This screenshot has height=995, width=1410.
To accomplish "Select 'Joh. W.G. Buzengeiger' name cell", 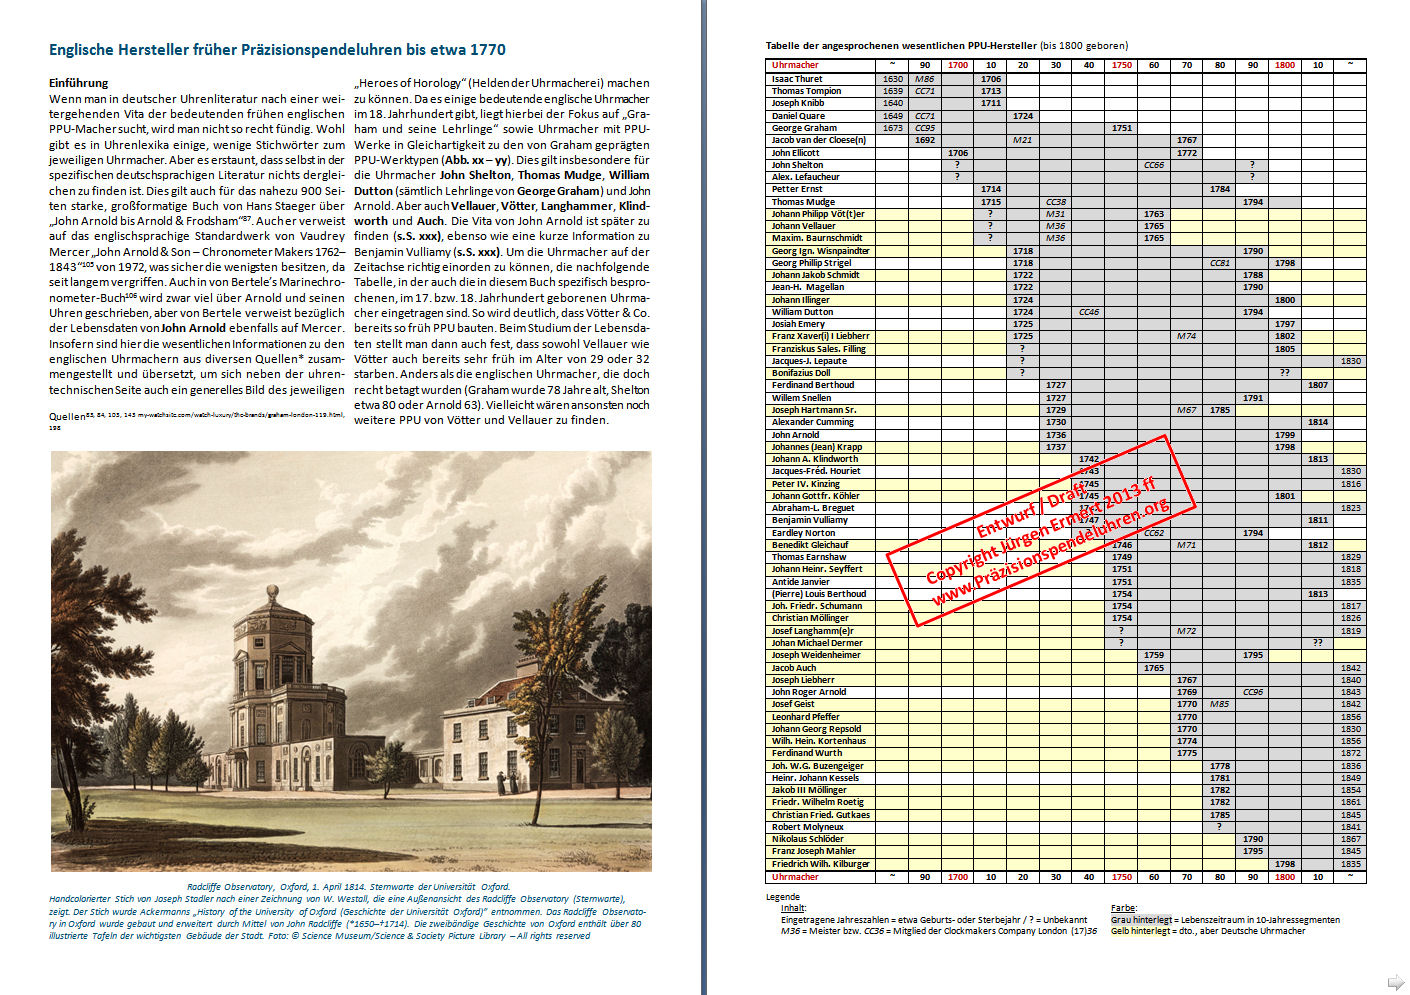I will tap(818, 766).
